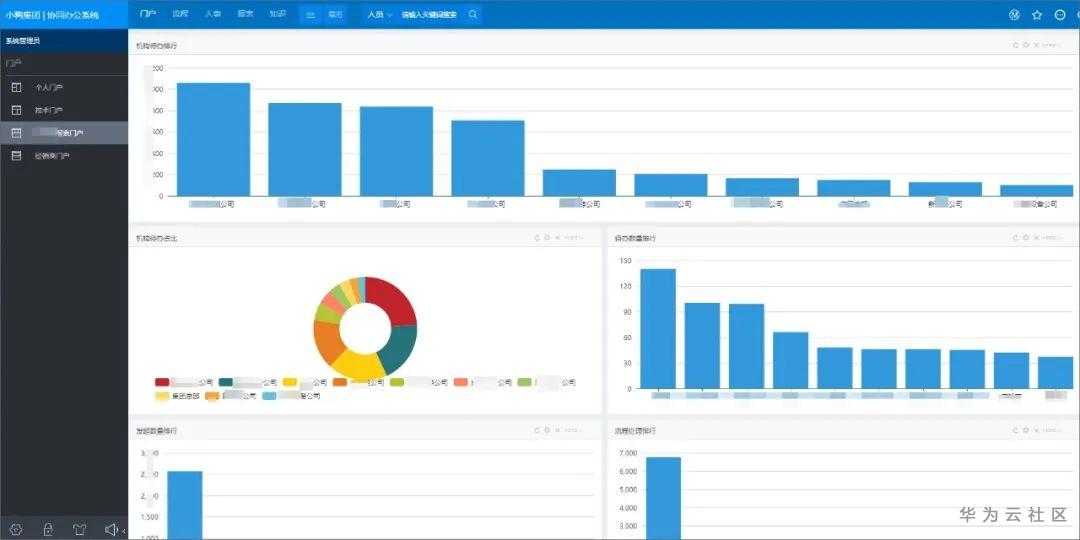Click the speaker announcement icon at sidebar bottom
The width and height of the screenshot is (1080, 540).
pos(110,529)
